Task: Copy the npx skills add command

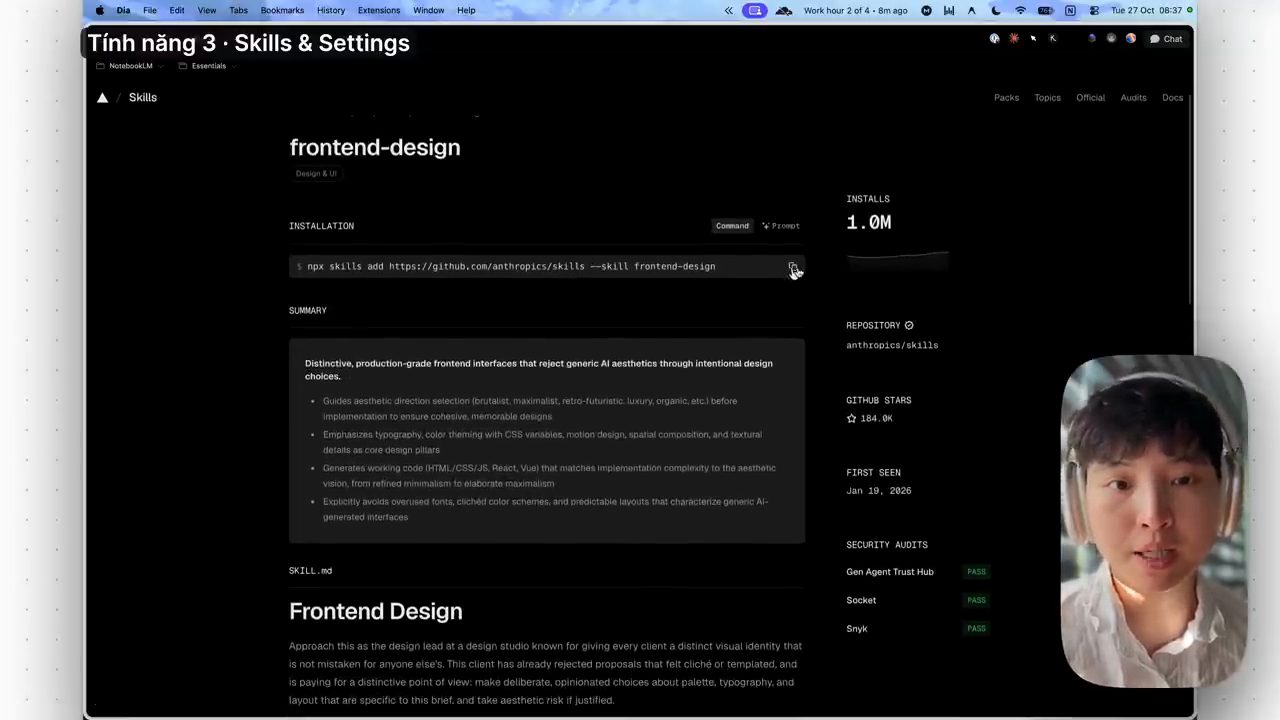Action: click(793, 267)
